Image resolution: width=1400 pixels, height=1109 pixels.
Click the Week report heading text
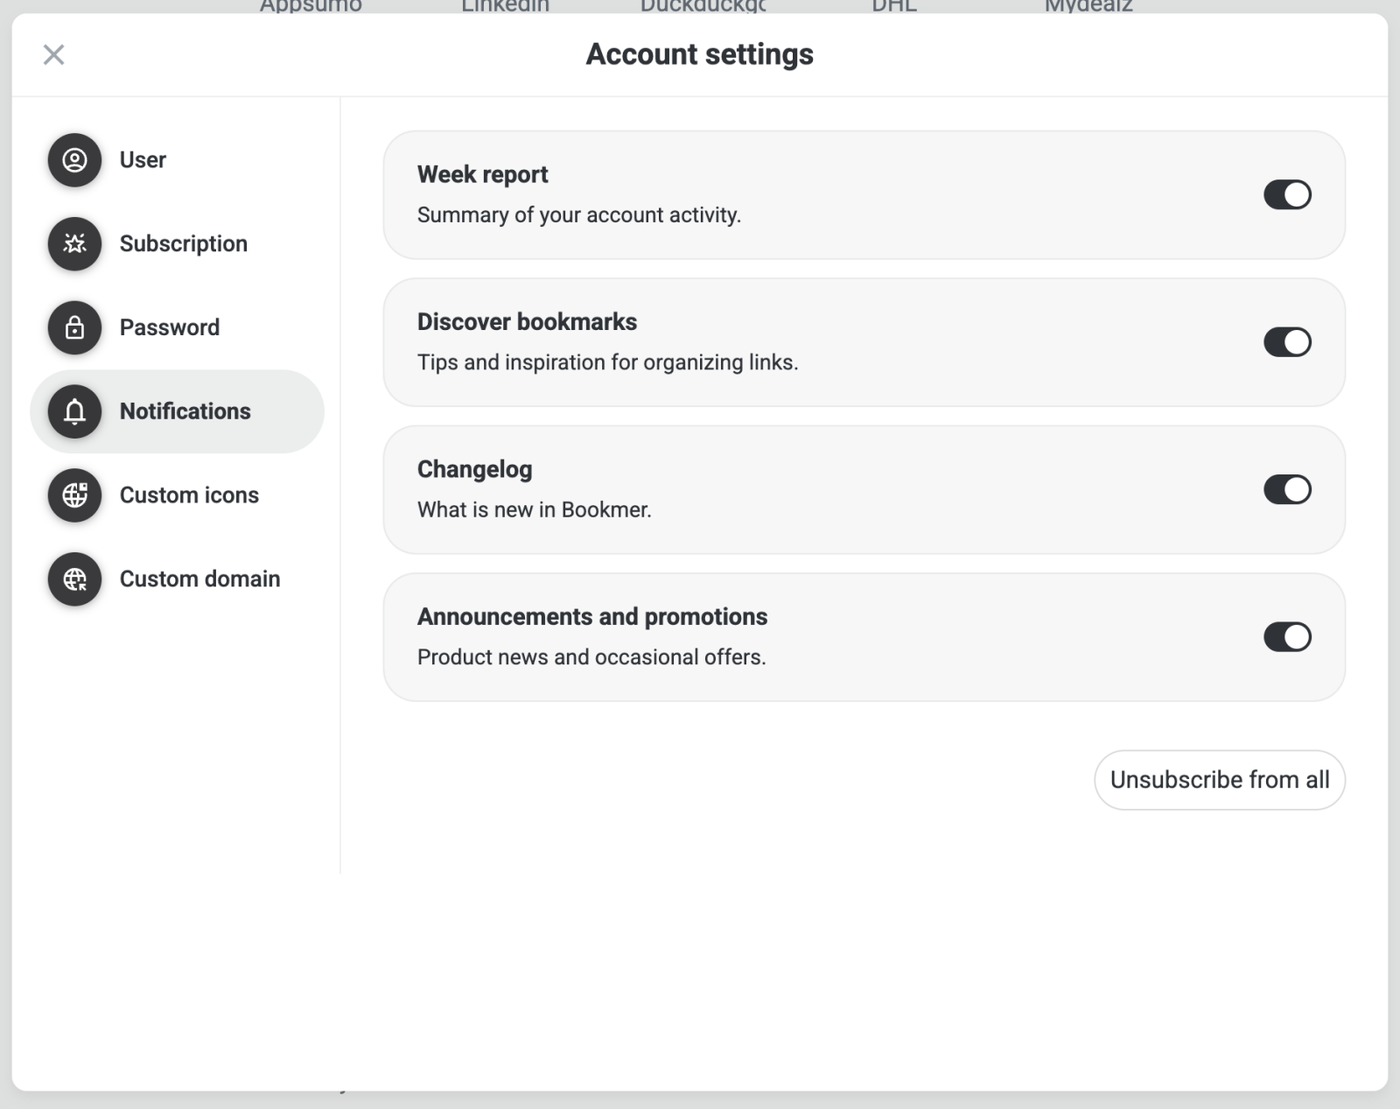click(x=482, y=175)
